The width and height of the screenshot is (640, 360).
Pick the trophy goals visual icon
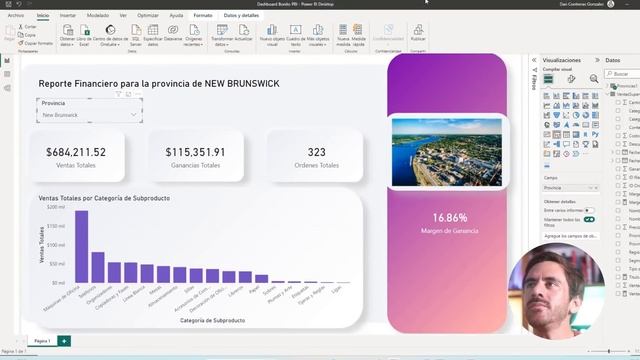pyautogui.click(x=586, y=144)
